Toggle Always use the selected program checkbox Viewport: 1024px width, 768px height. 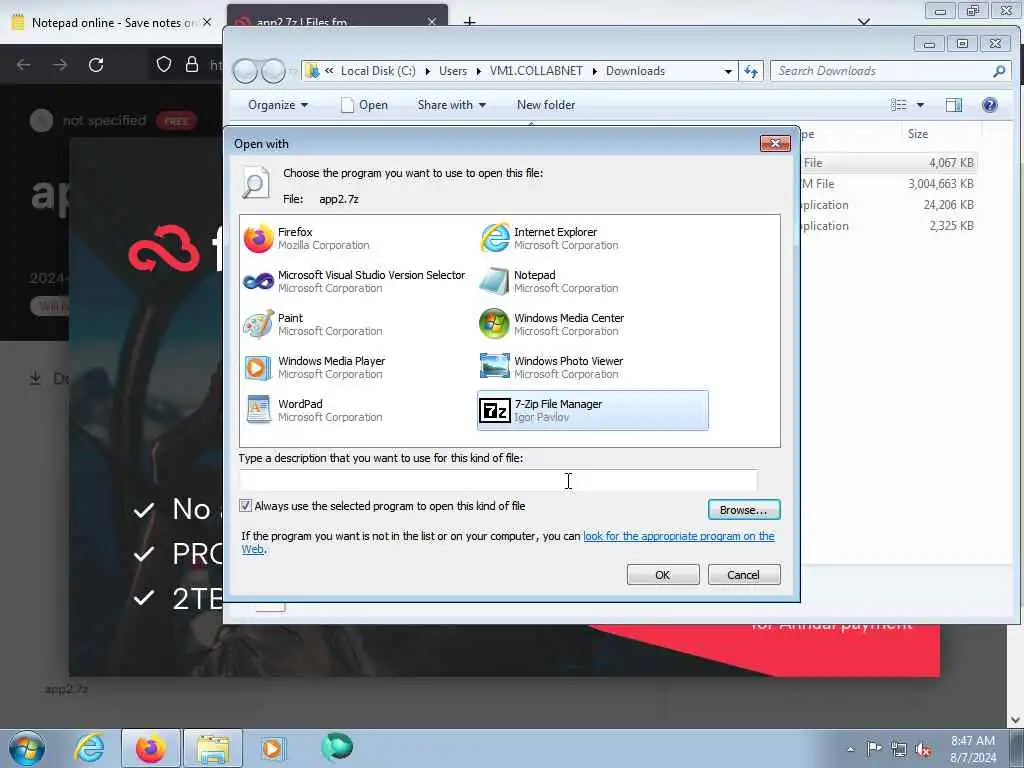[246, 505]
